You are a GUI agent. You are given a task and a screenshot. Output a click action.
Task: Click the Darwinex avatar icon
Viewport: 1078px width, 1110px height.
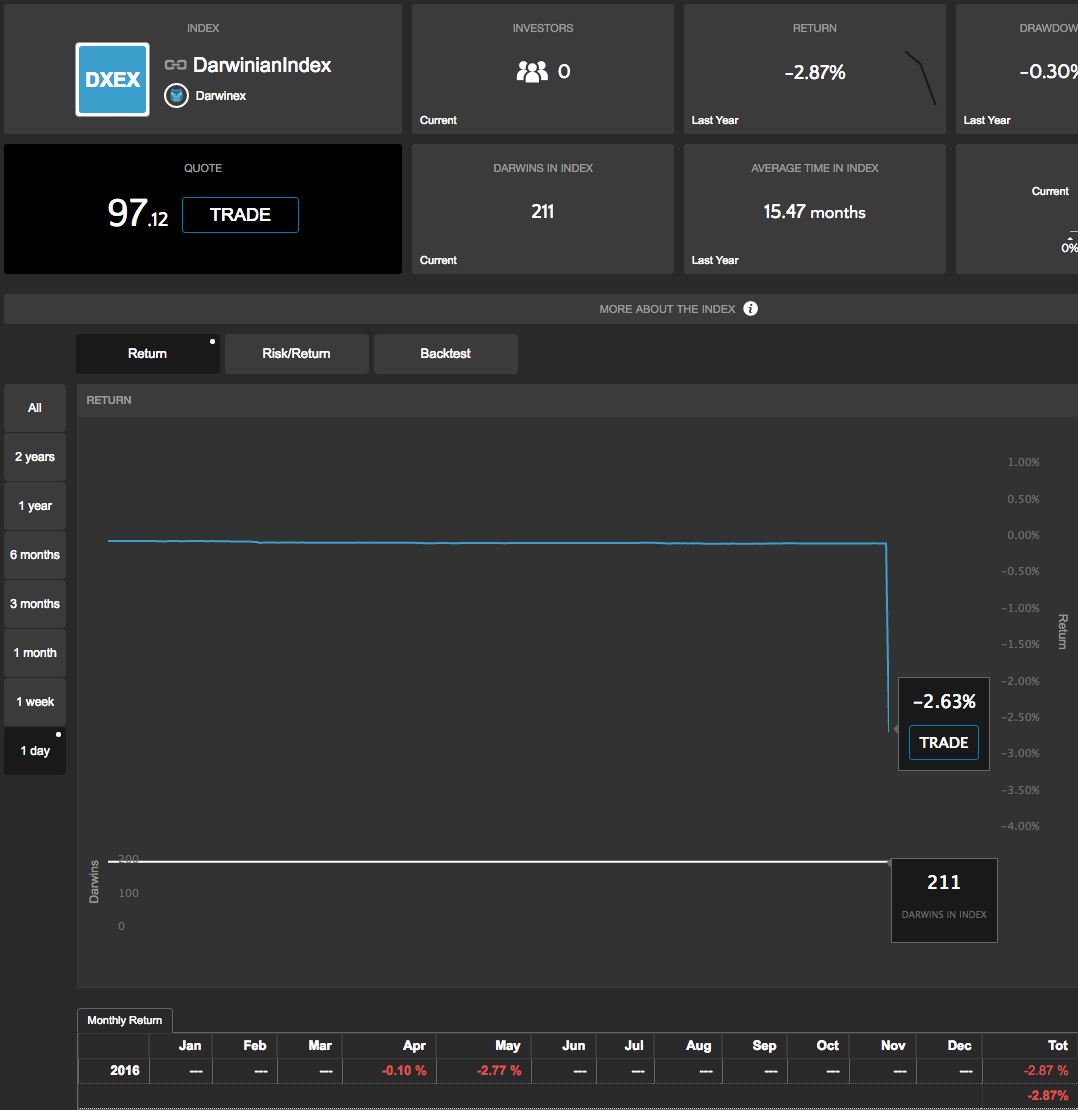pyautogui.click(x=176, y=96)
